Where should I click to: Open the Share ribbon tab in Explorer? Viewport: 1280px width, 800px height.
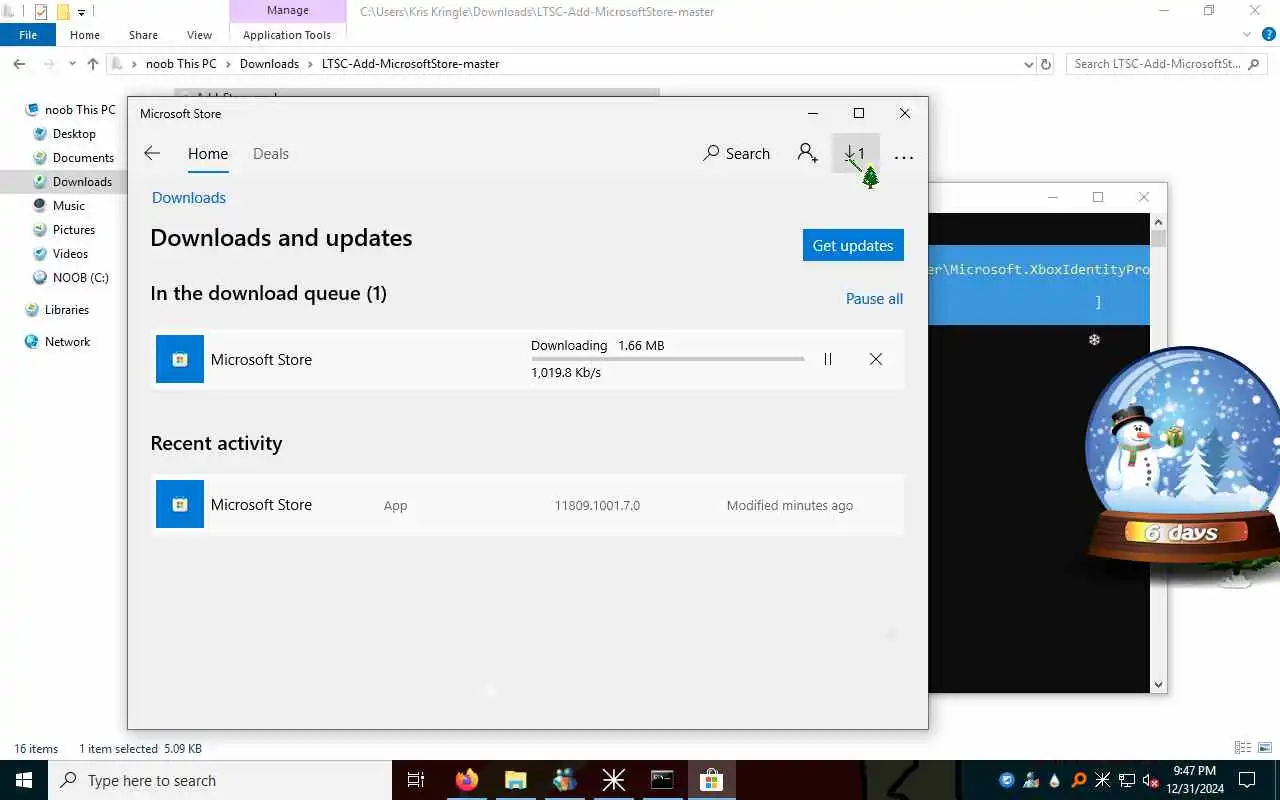(x=143, y=35)
